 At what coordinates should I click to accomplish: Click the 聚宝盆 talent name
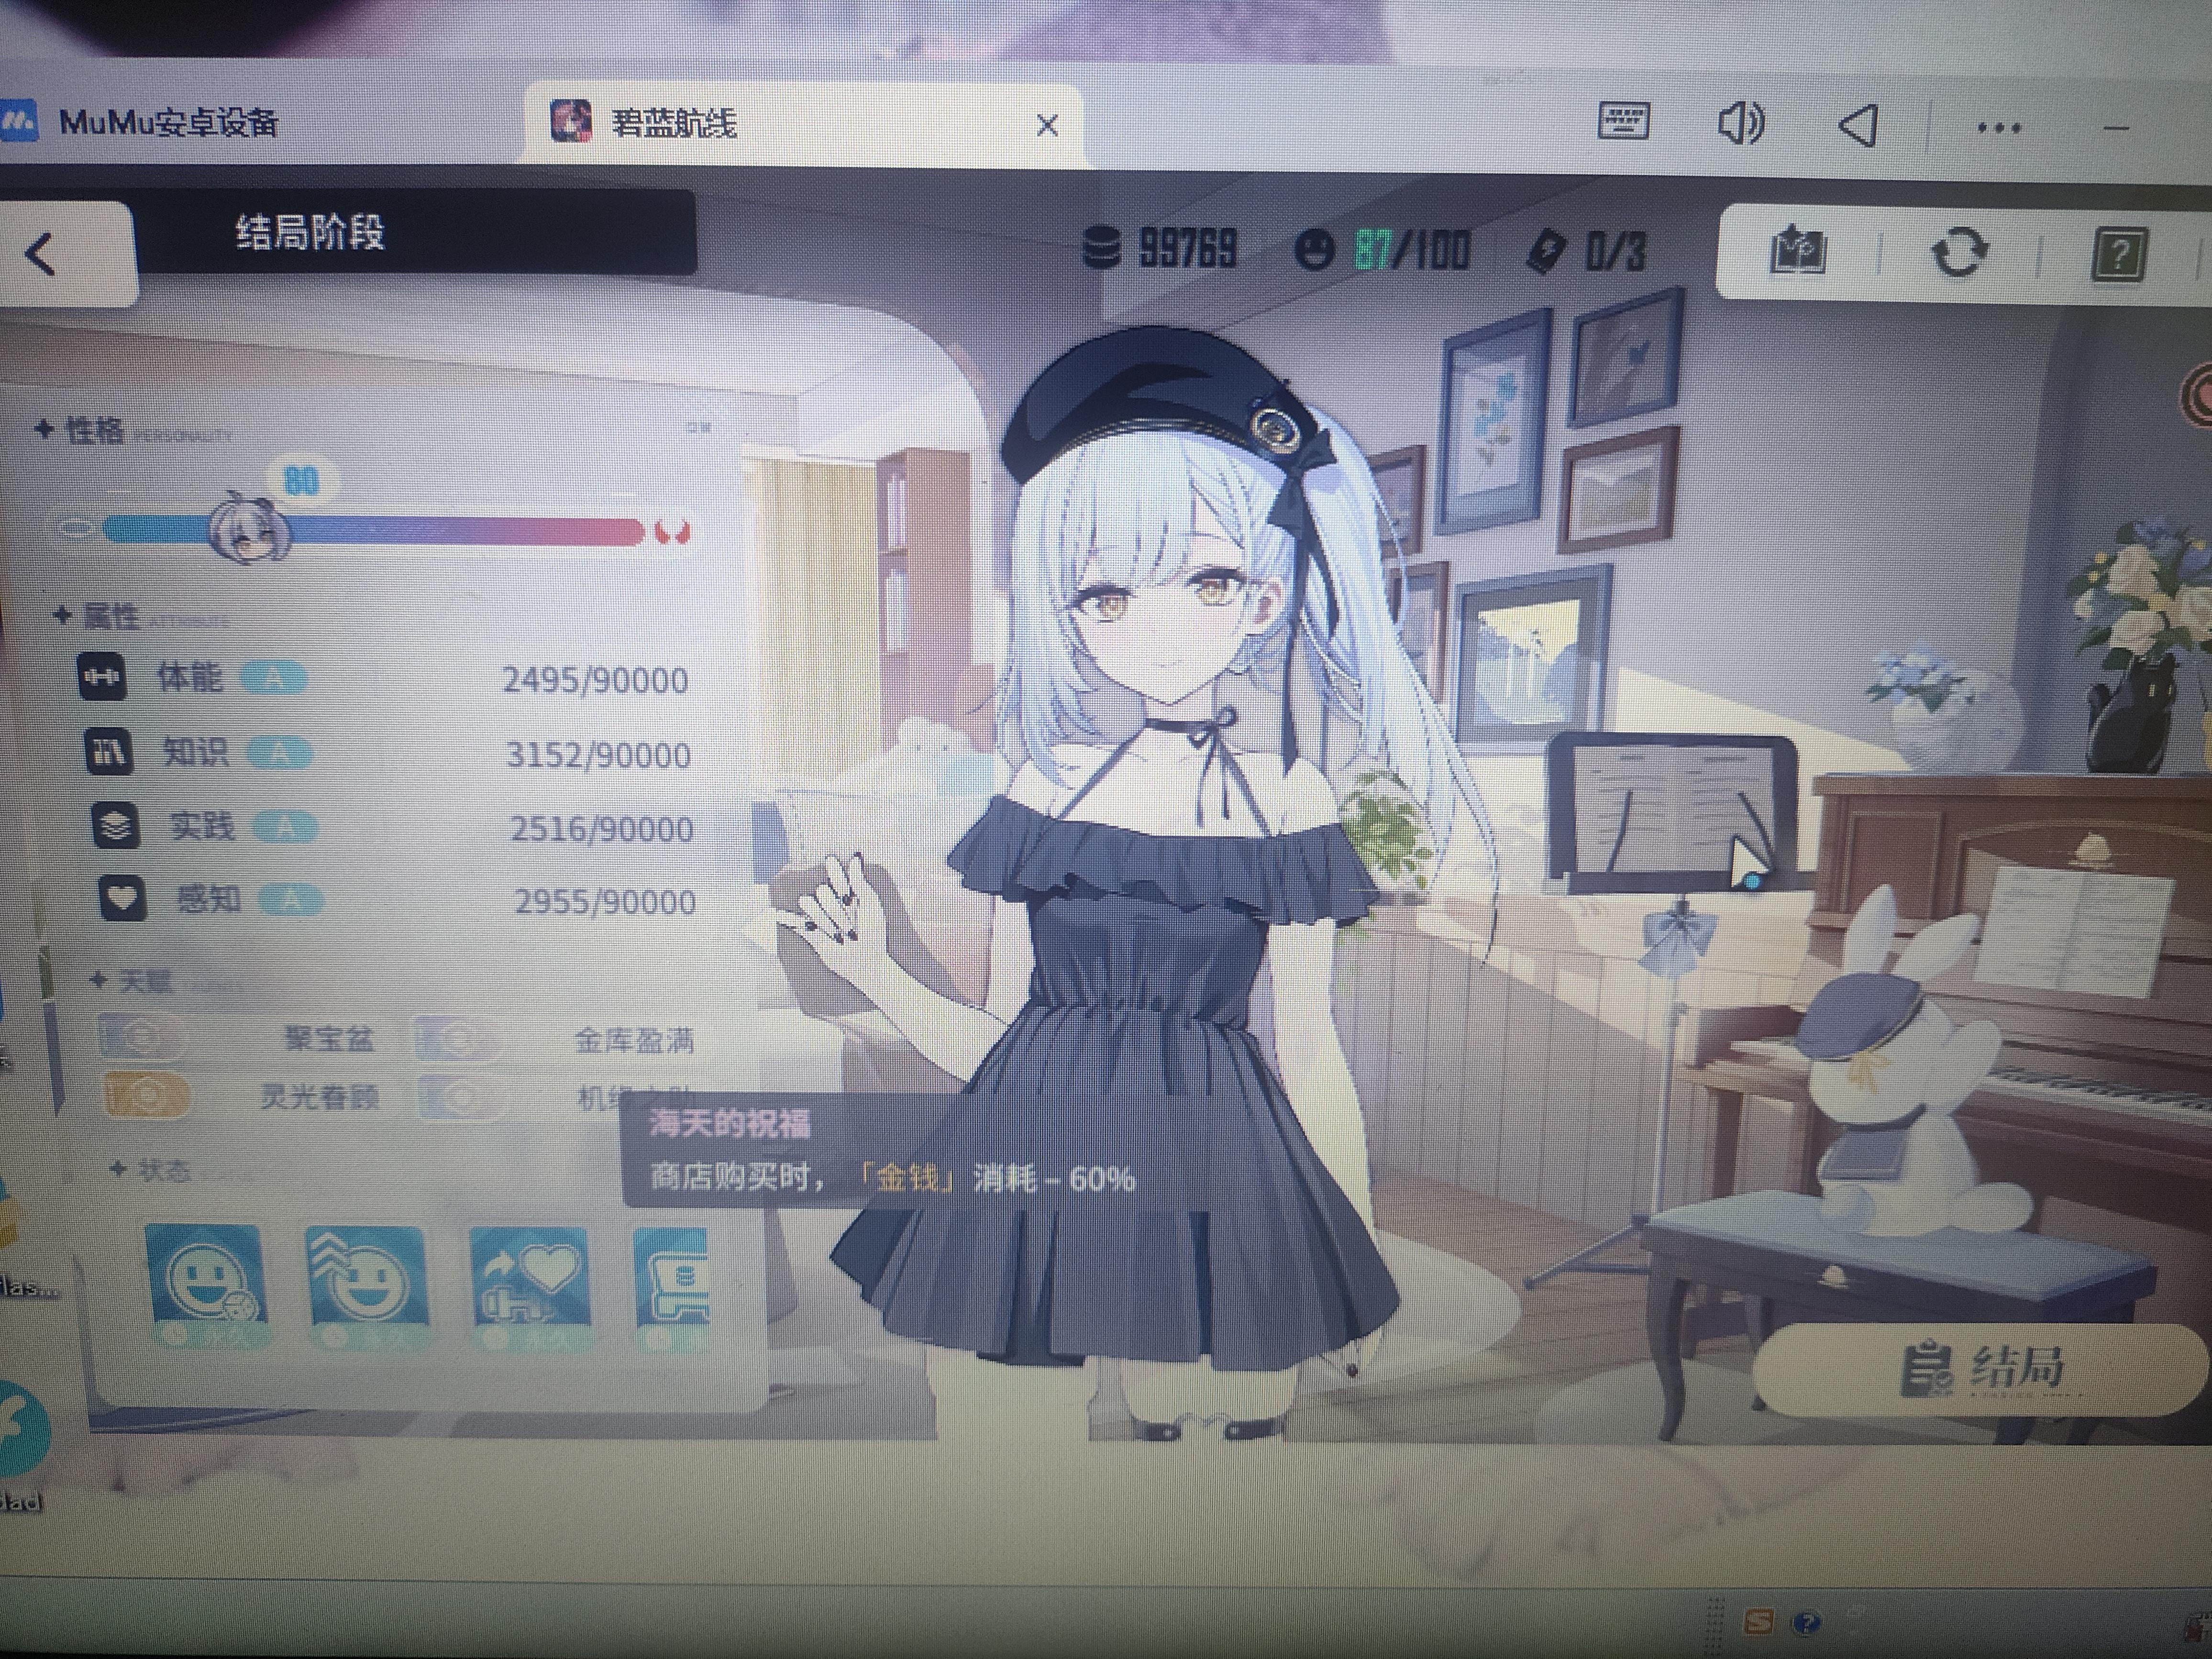330,1038
